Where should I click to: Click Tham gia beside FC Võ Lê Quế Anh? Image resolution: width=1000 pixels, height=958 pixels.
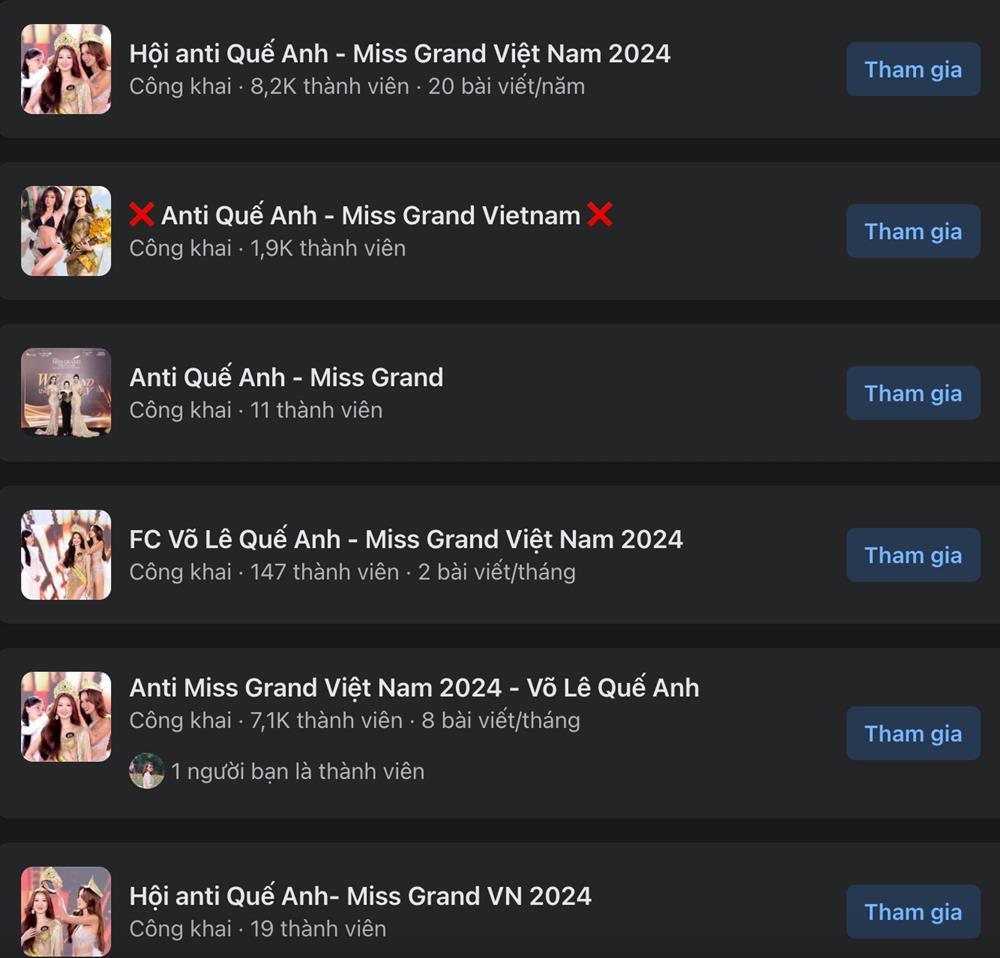click(x=913, y=556)
